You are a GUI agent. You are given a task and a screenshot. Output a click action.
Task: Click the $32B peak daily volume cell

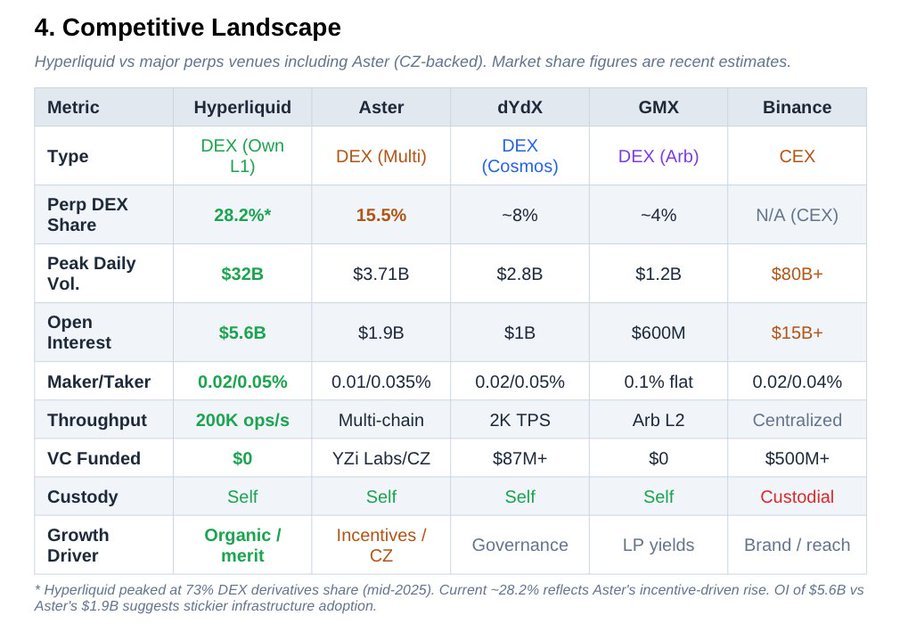coord(242,273)
